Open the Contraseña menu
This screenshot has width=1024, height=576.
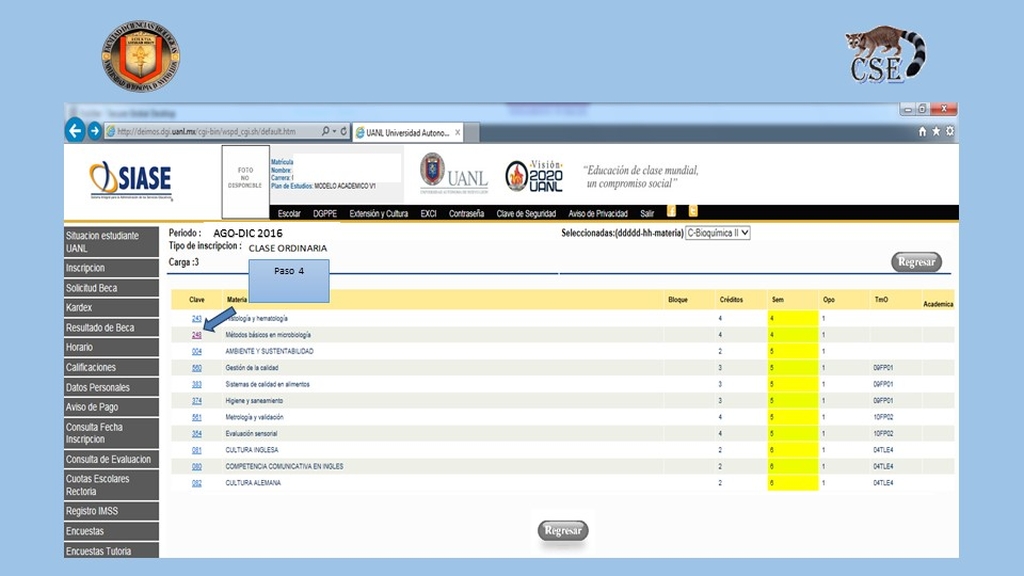(x=466, y=214)
